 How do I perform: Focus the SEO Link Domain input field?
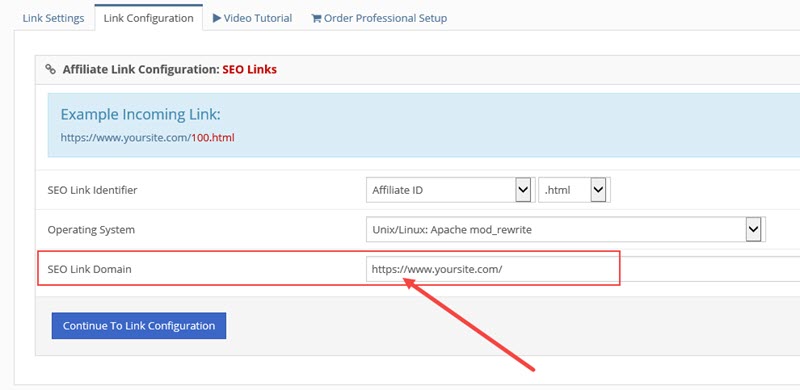tap(583, 269)
